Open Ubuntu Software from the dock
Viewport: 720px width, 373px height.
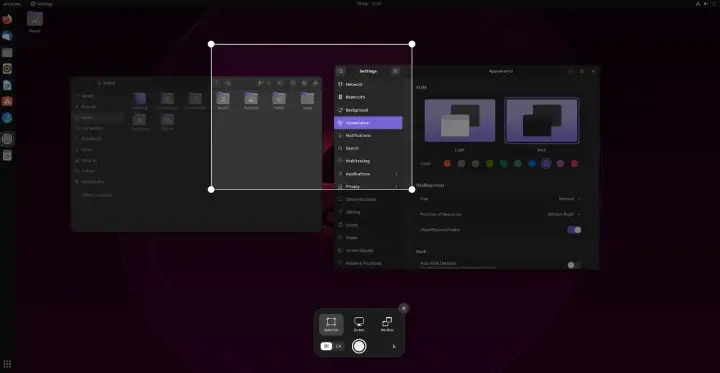pos(7,102)
